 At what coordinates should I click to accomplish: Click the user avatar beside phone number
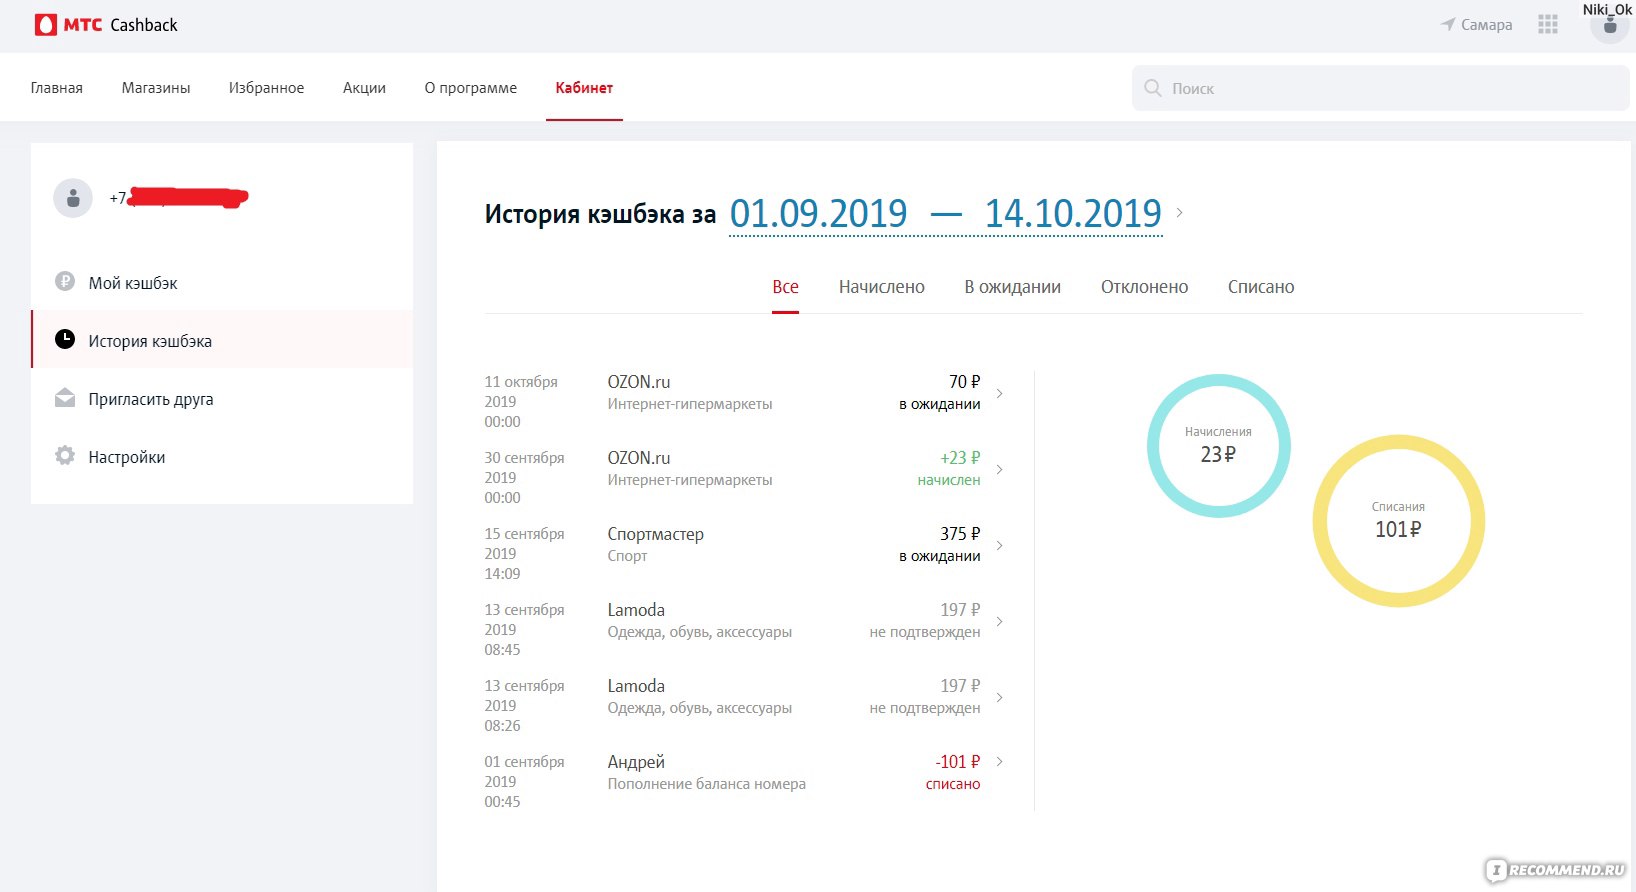click(x=73, y=199)
